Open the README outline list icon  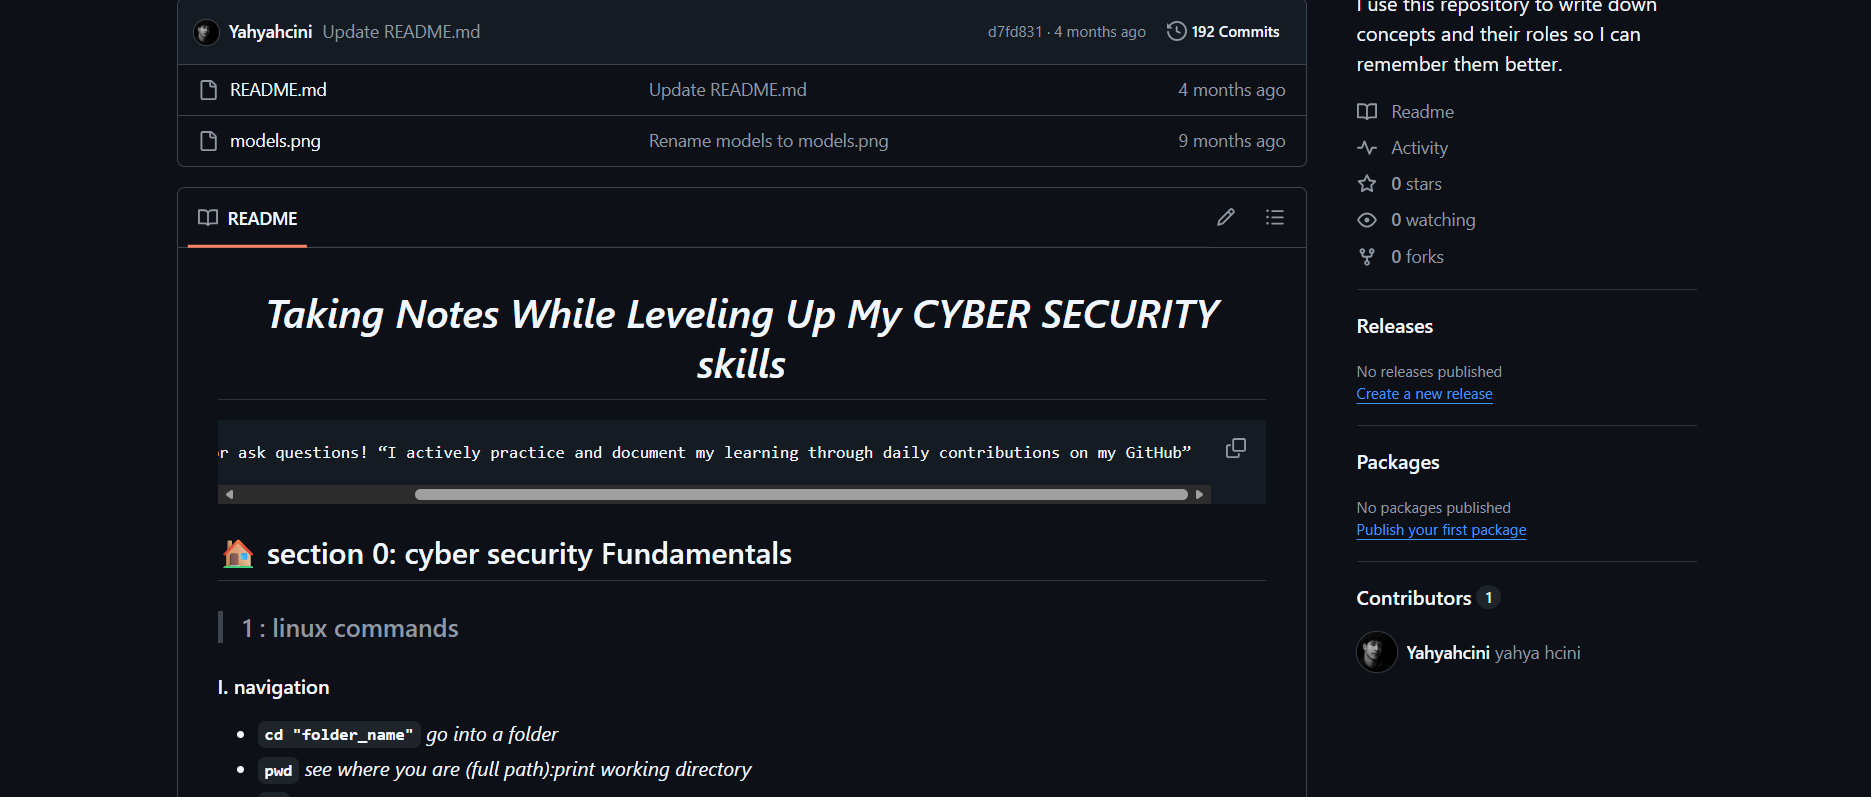coord(1274,217)
